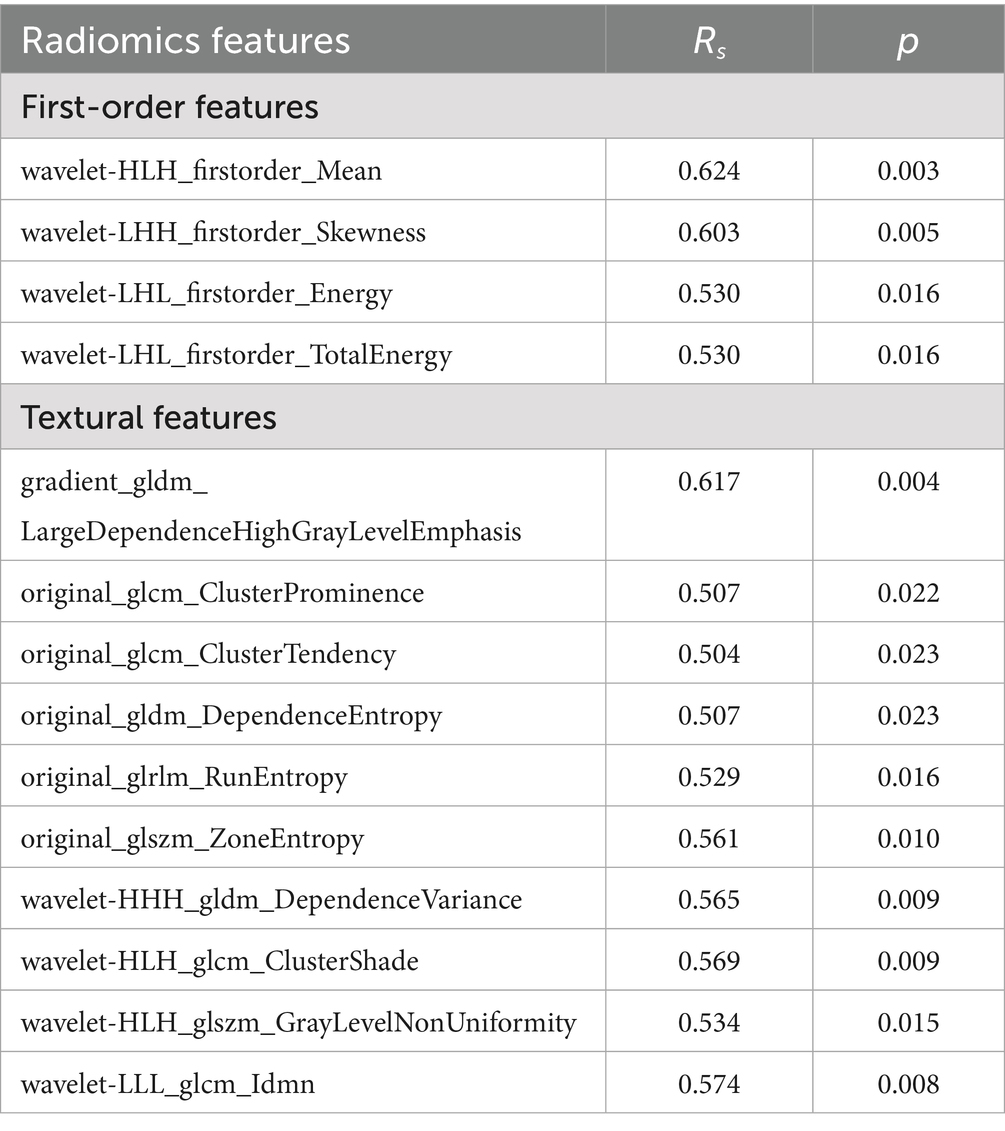Image resolution: width=1005 pixels, height=1131 pixels.
Task: Click the gradient_gldm_LargeDependenceHighGrayLevelEmphasis feature cell
Action: point(270,506)
